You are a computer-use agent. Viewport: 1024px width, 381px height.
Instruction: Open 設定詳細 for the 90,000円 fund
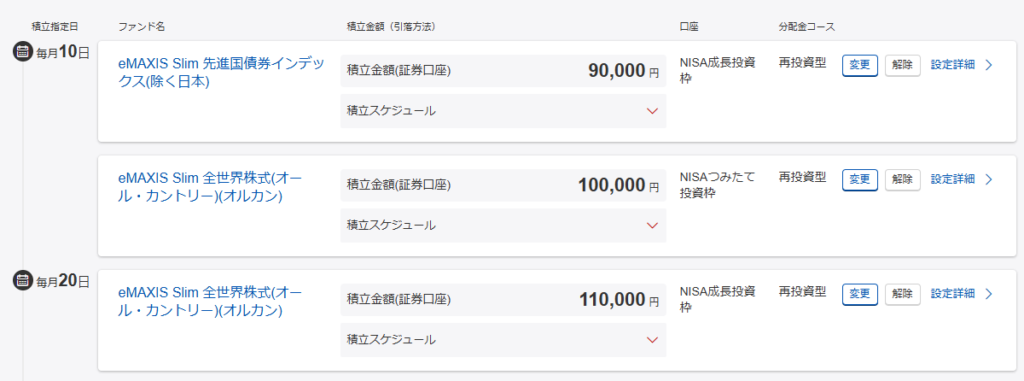tap(953, 65)
